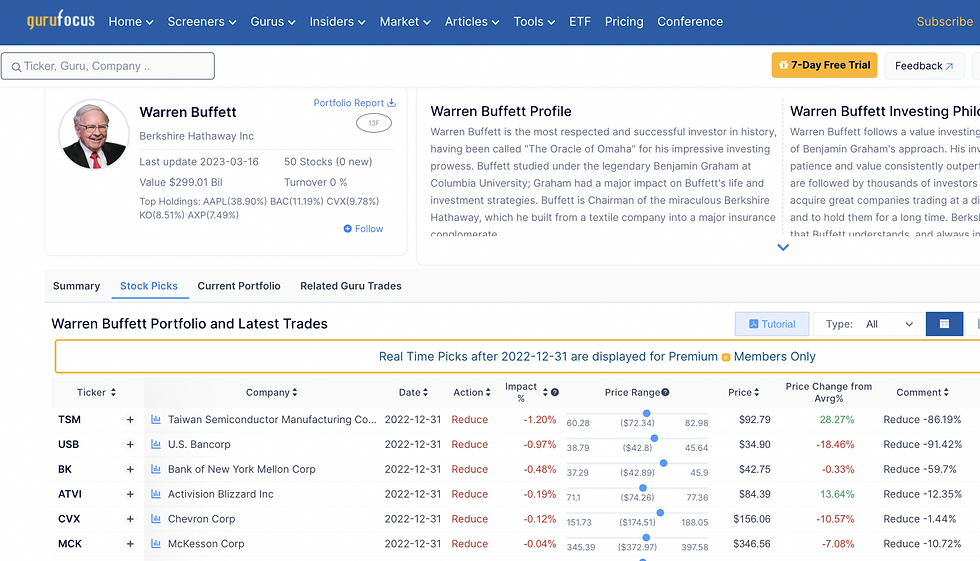Open the Home menu dropdown

pyautogui.click(x=131, y=22)
